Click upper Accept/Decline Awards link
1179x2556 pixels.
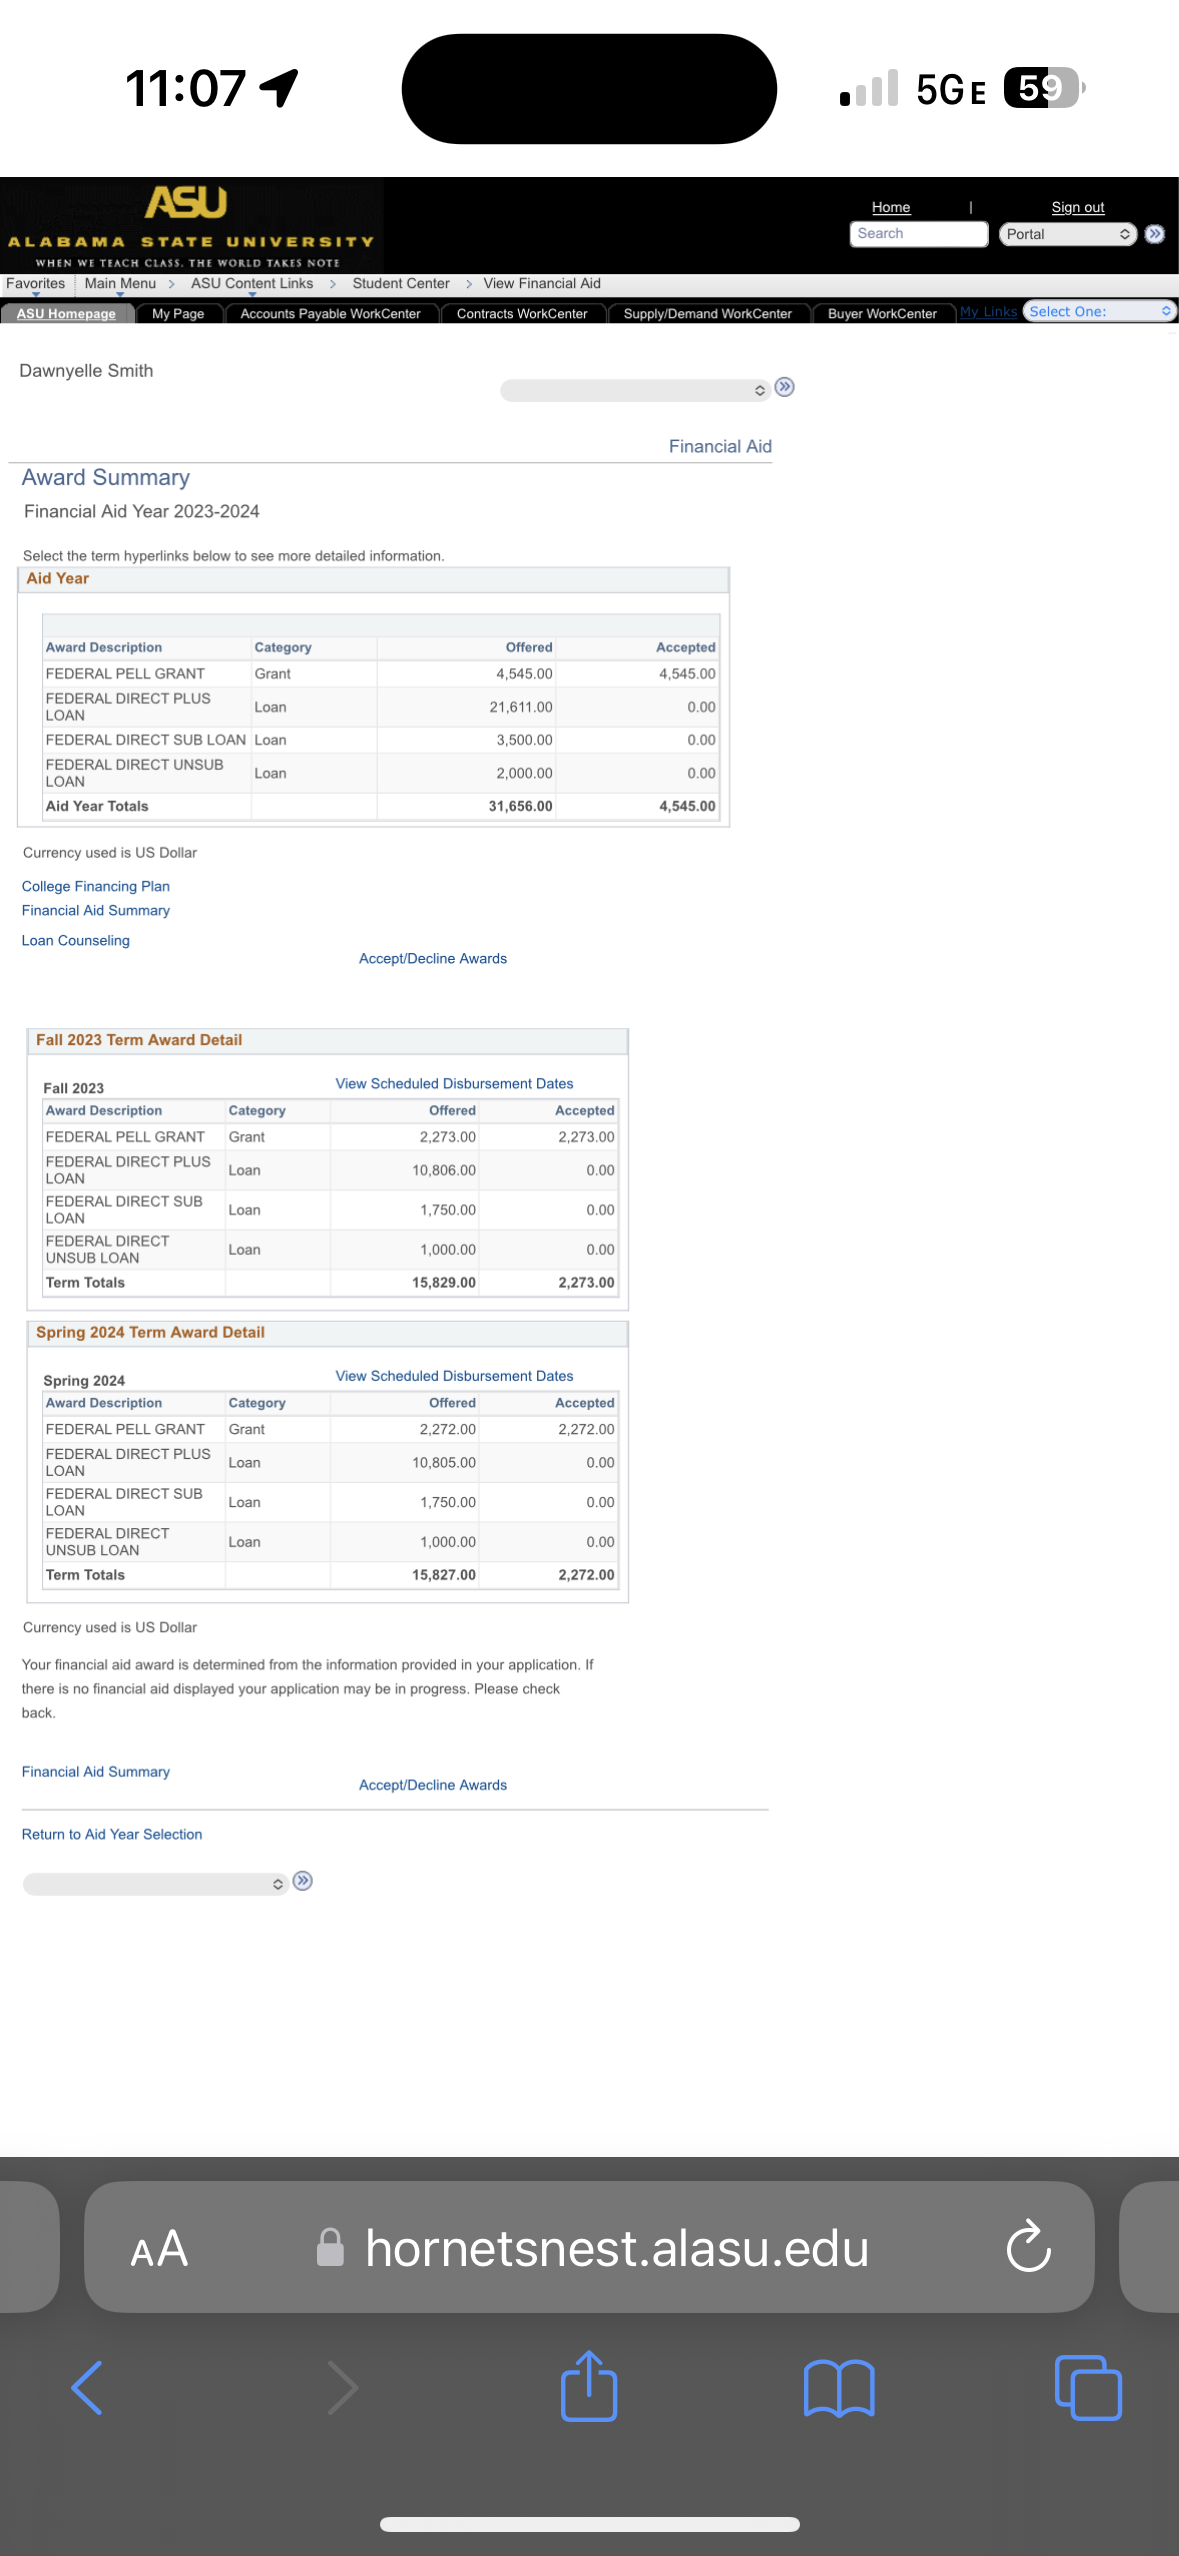pyautogui.click(x=433, y=958)
